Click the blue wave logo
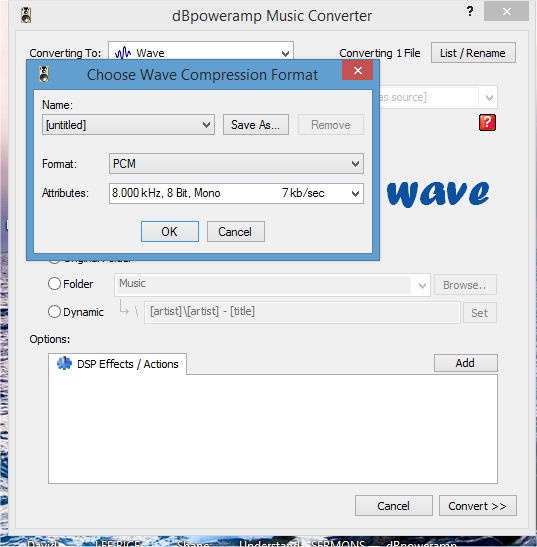 pos(438,194)
